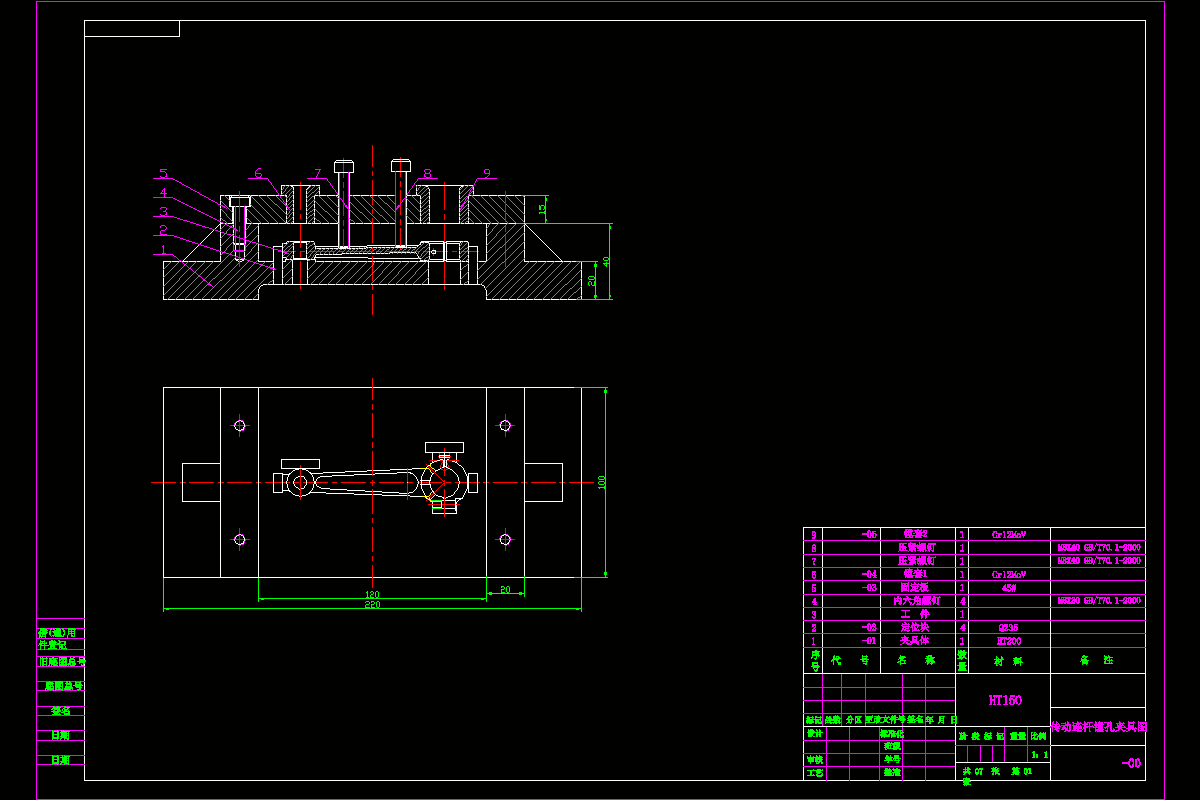Select 内六角螺钉 part name

tap(916, 601)
